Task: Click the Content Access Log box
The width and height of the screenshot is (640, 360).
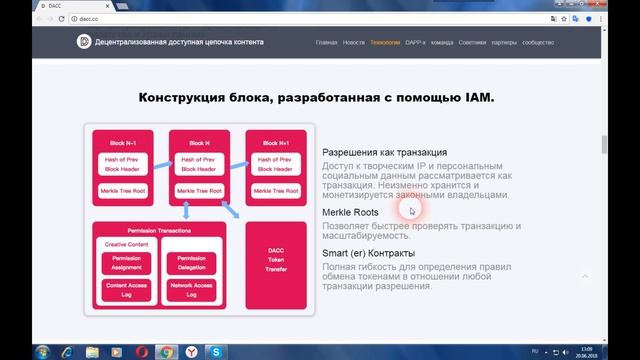Action: (x=126, y=290)
